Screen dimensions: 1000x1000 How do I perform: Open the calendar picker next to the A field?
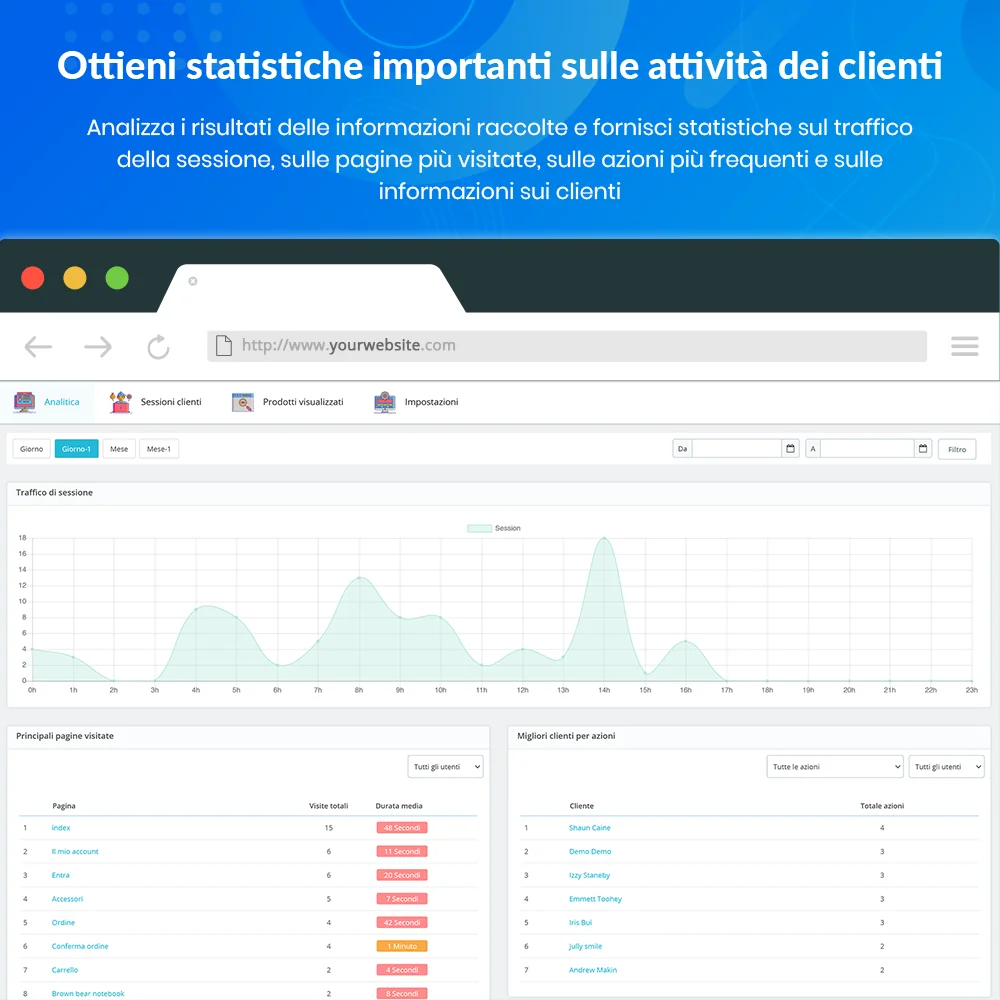(x=921, y=448)
